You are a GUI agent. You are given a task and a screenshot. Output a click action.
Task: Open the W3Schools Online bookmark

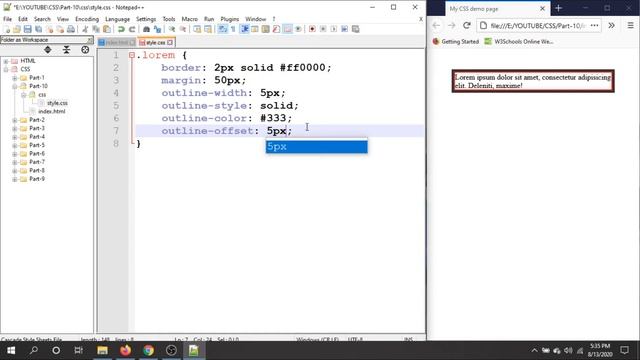click(519, 41)
